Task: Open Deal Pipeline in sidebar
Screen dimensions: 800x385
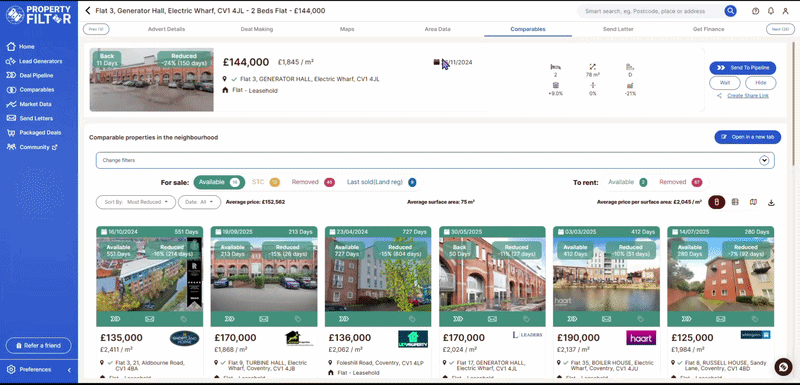Action: (29, 75)
